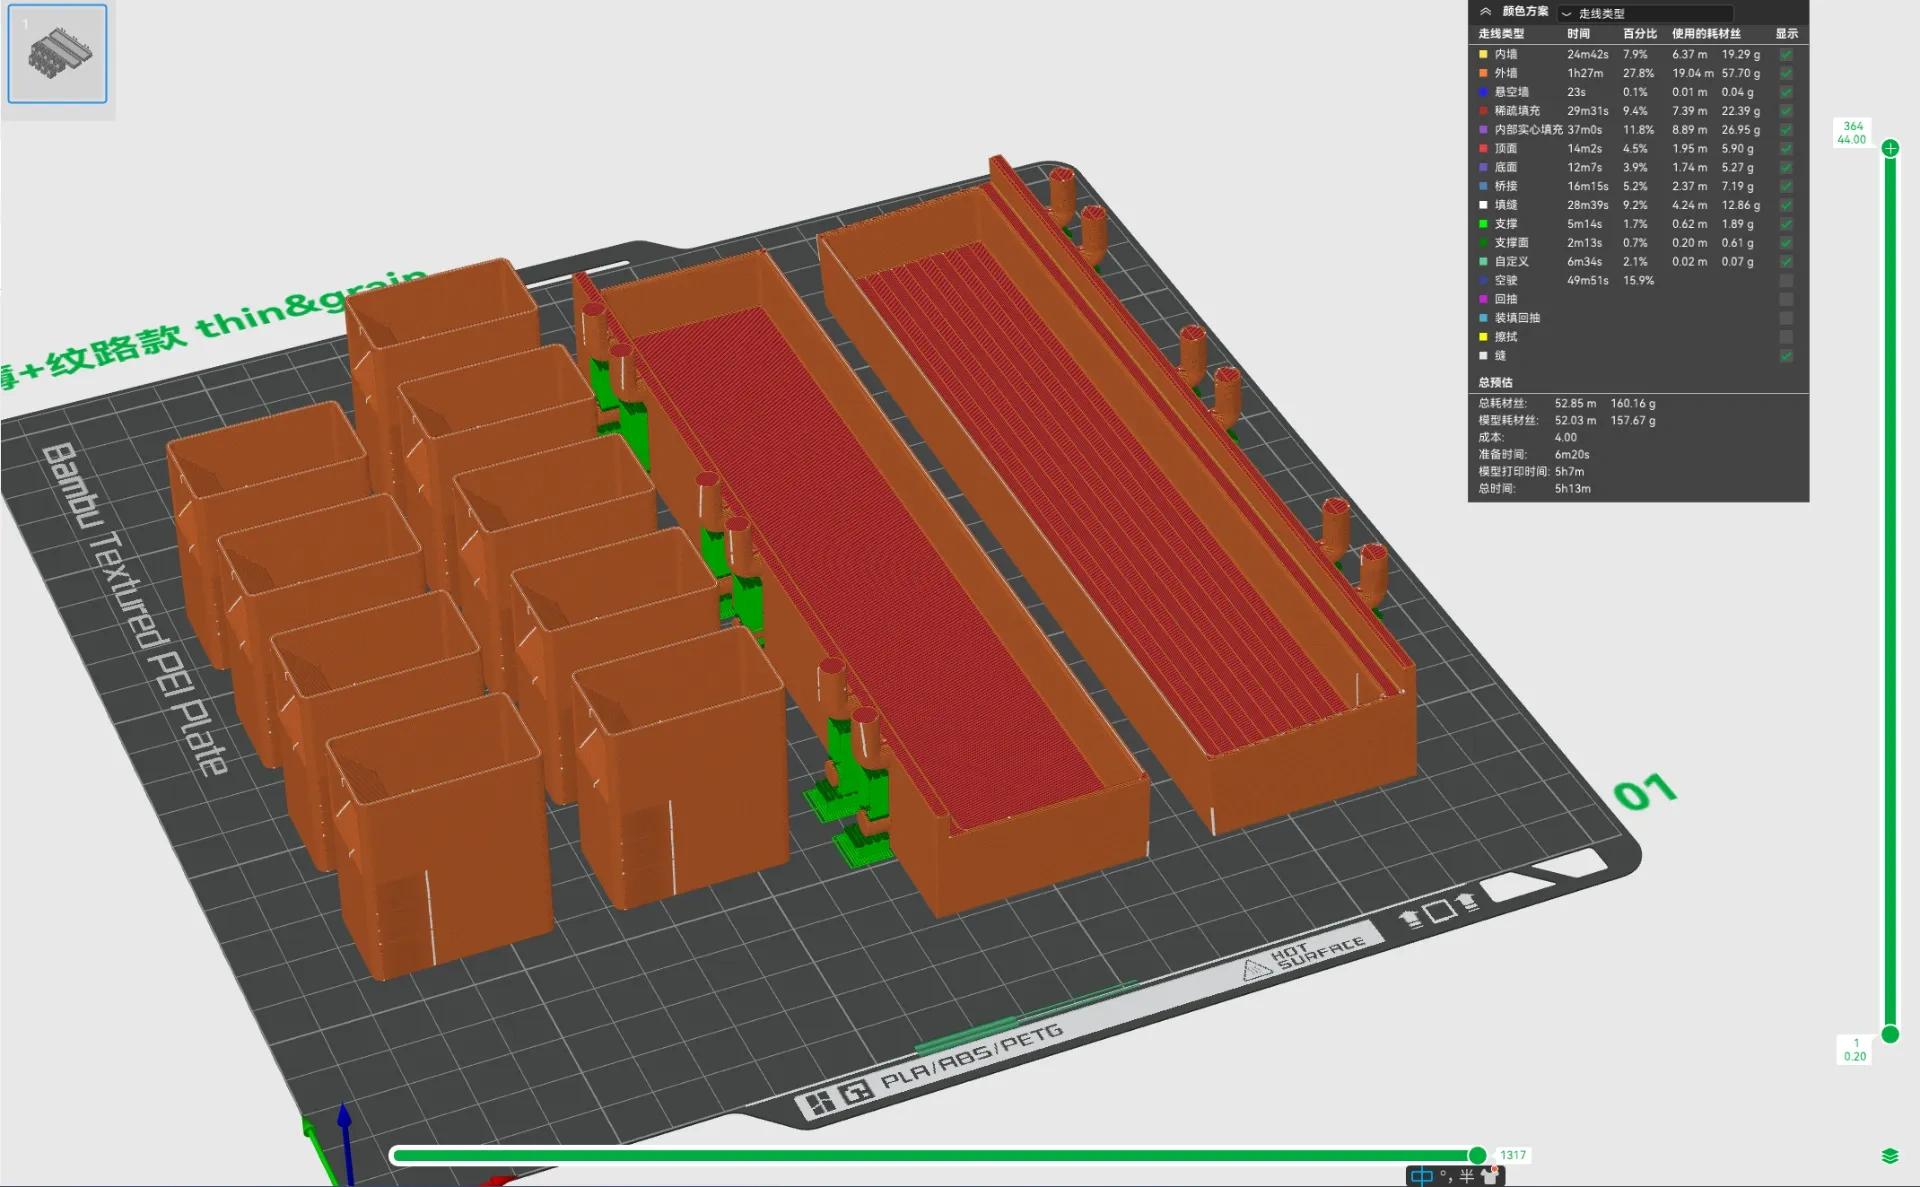1920x1187 pixels.
Task: Toggle visibility of 顶面 lines
Action: (x=1786, y=149)
